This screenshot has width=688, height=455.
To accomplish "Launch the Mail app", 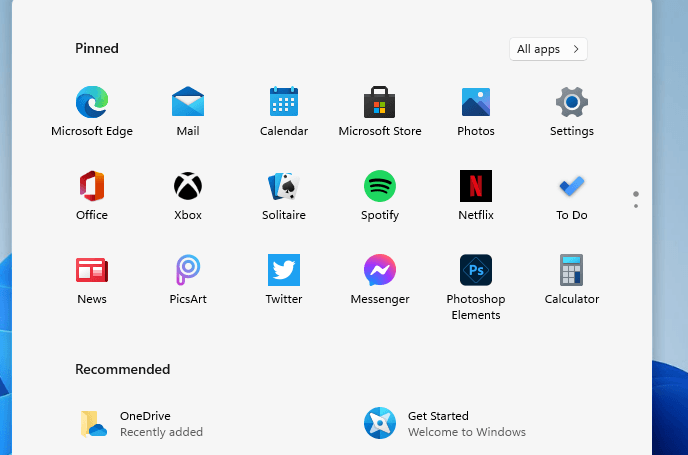I will (x=188, y=111).
